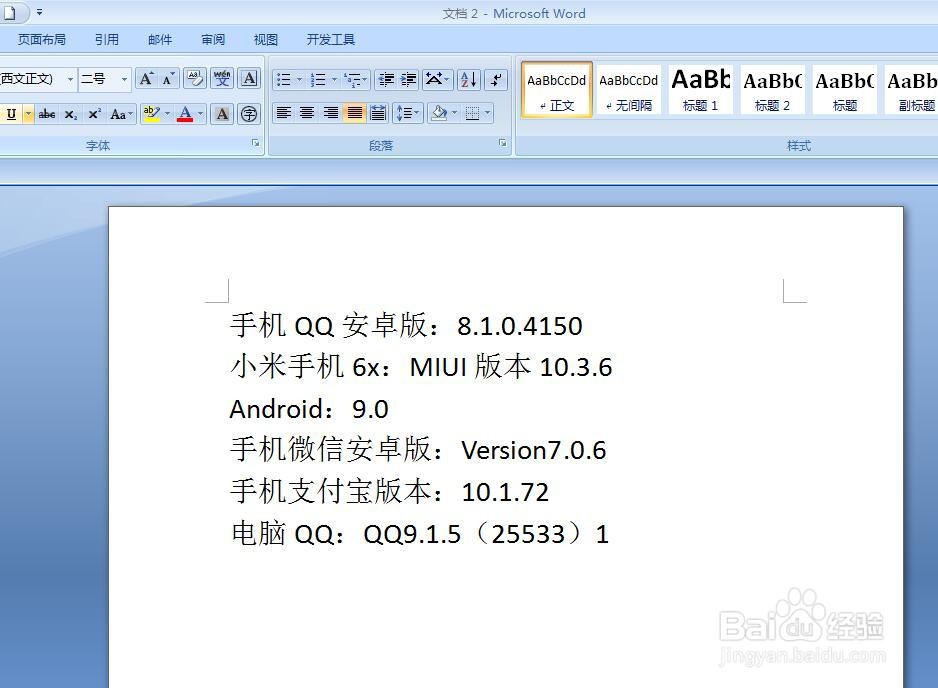Open the 引用 ribbon tab
Viewport: 938px width, 688px height.
[x=107, y=39]
